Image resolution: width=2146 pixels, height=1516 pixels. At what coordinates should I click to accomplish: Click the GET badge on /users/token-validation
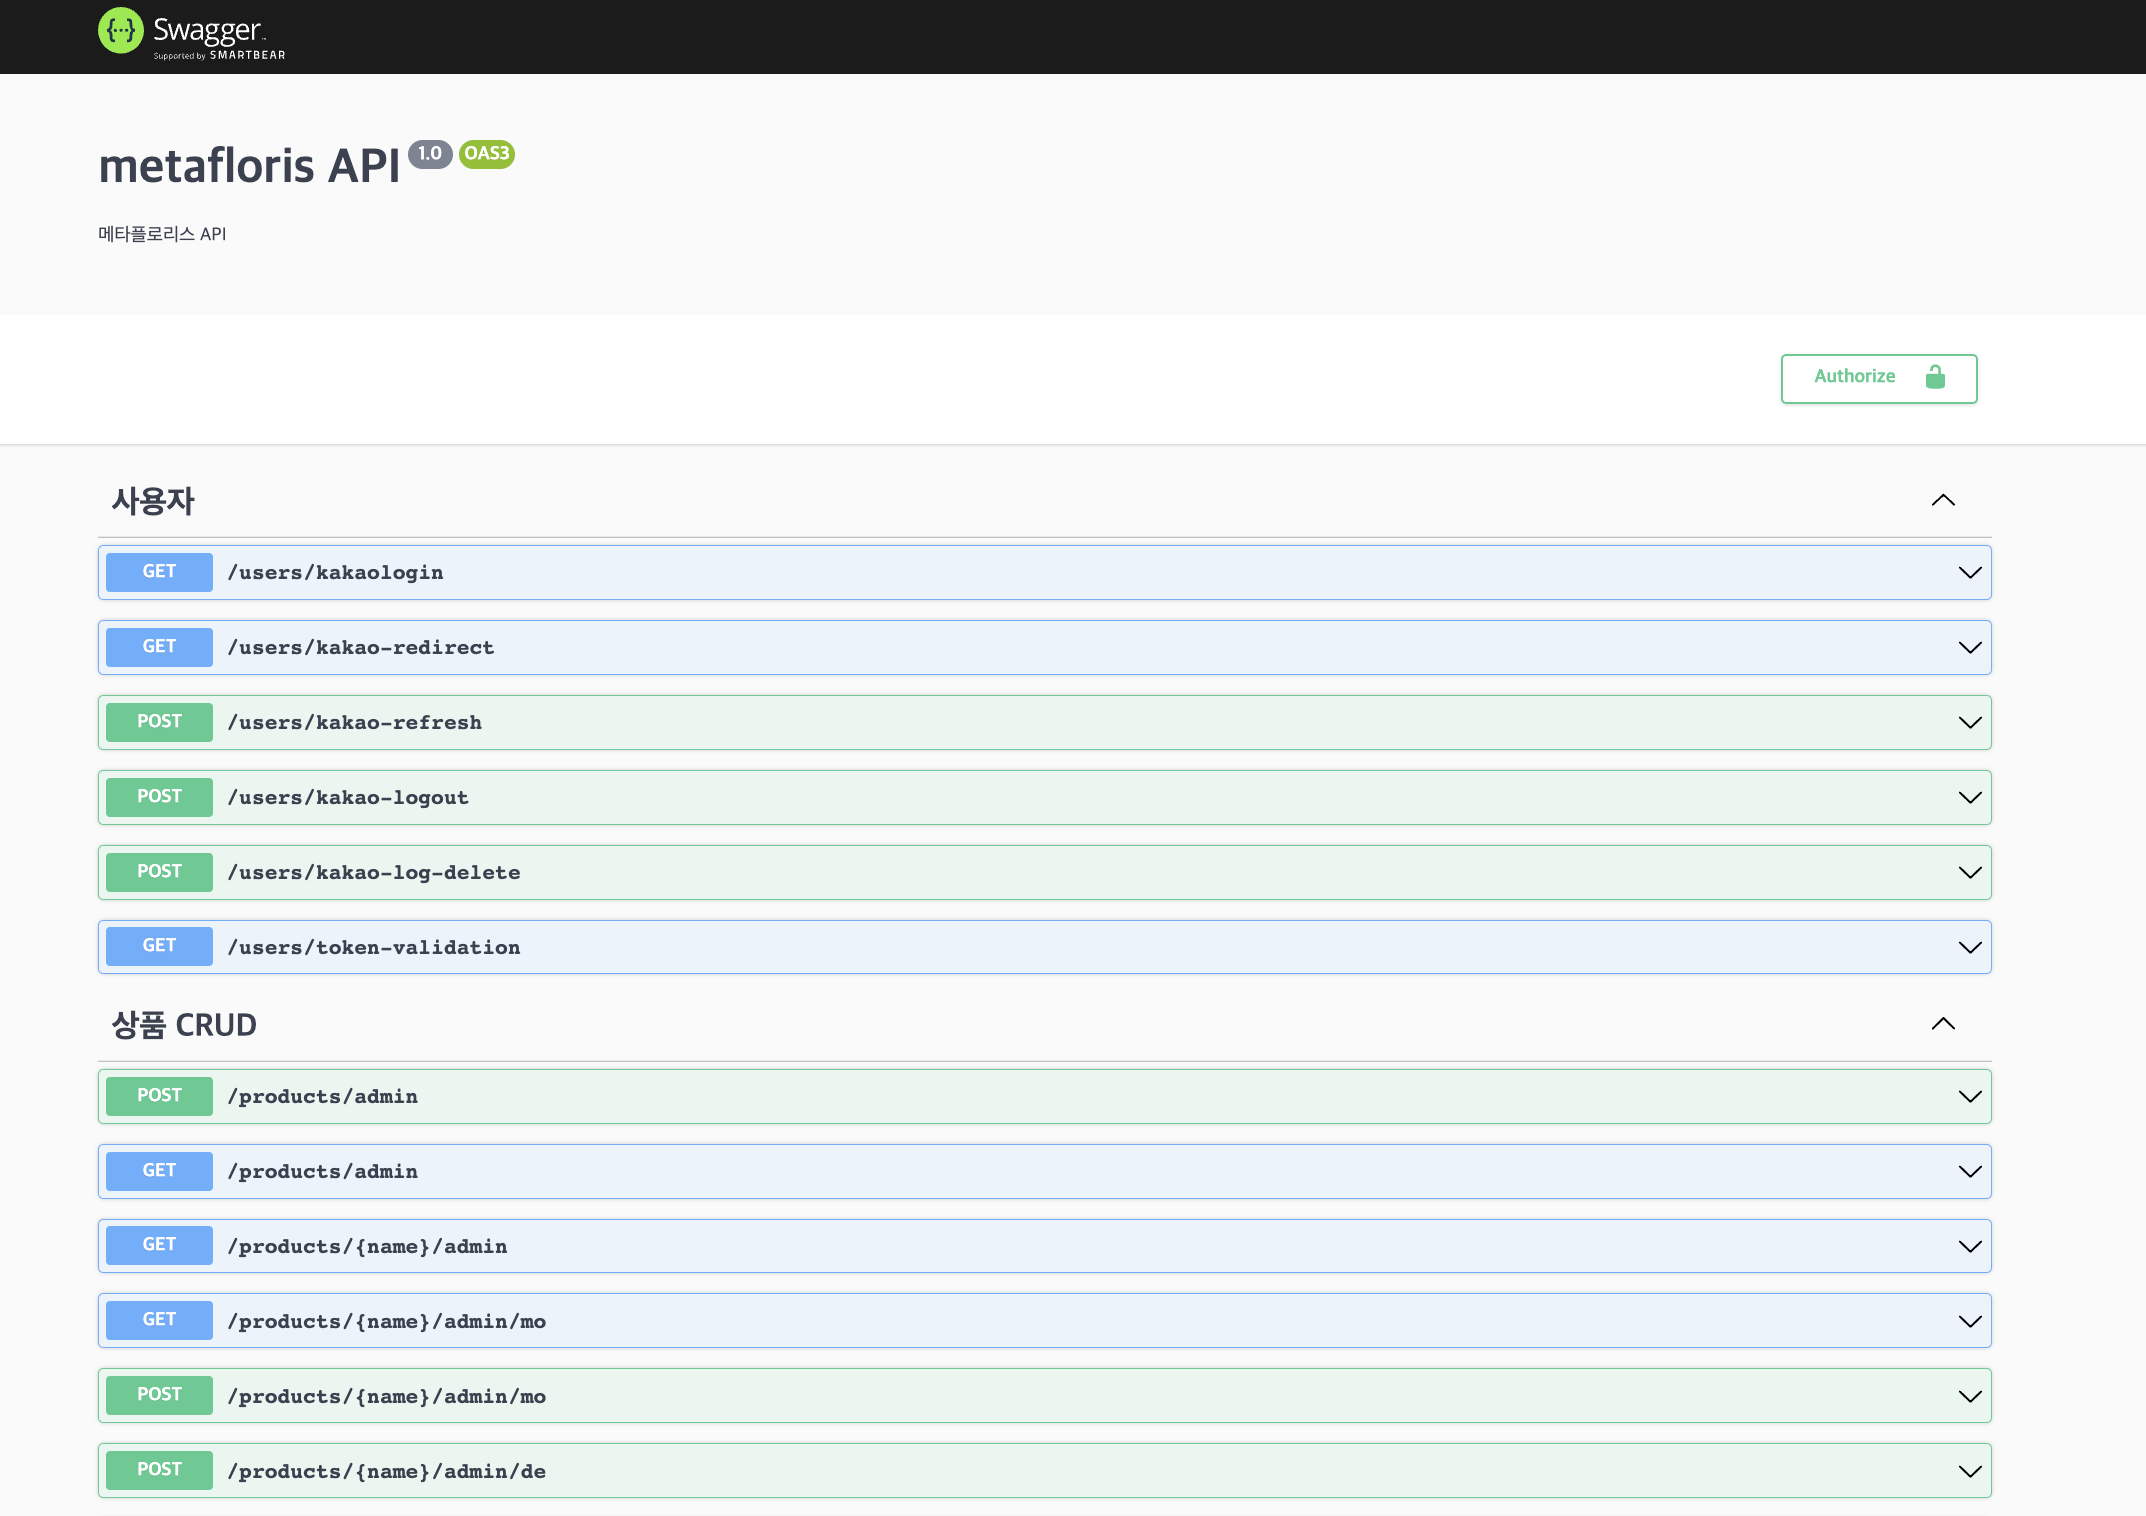(158, 946)
